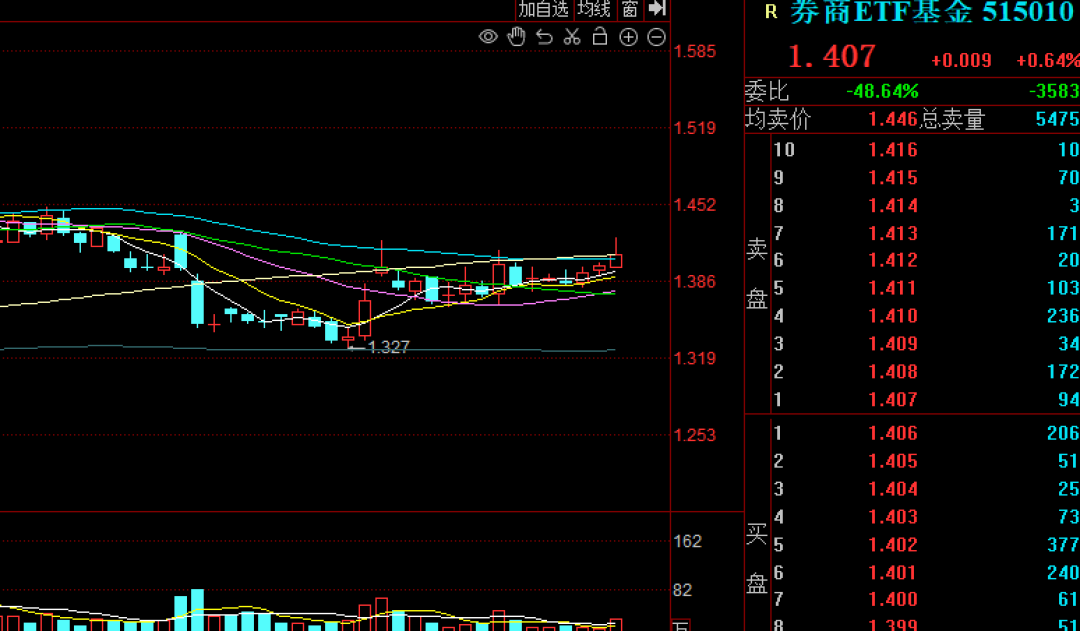Click the yellow R marker icon
This screenshot has width=1080, height=631.
(x=770, y=12)
